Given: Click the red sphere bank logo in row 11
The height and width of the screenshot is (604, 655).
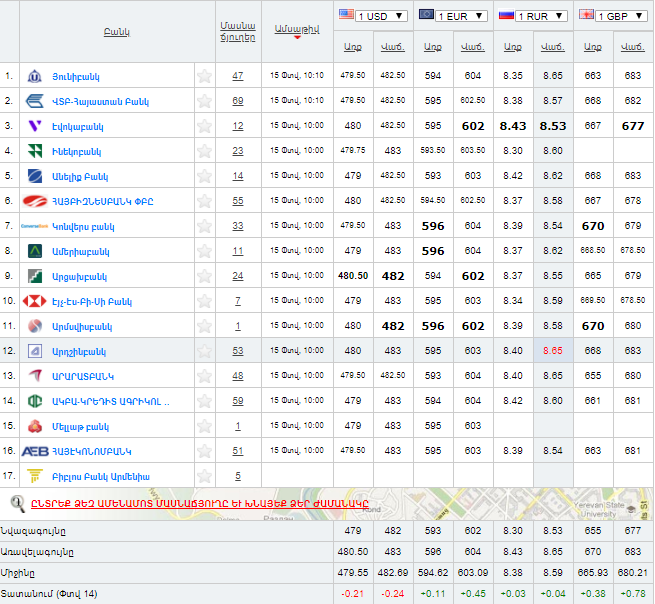Looking at the screenshot, I should coord(35,326).
